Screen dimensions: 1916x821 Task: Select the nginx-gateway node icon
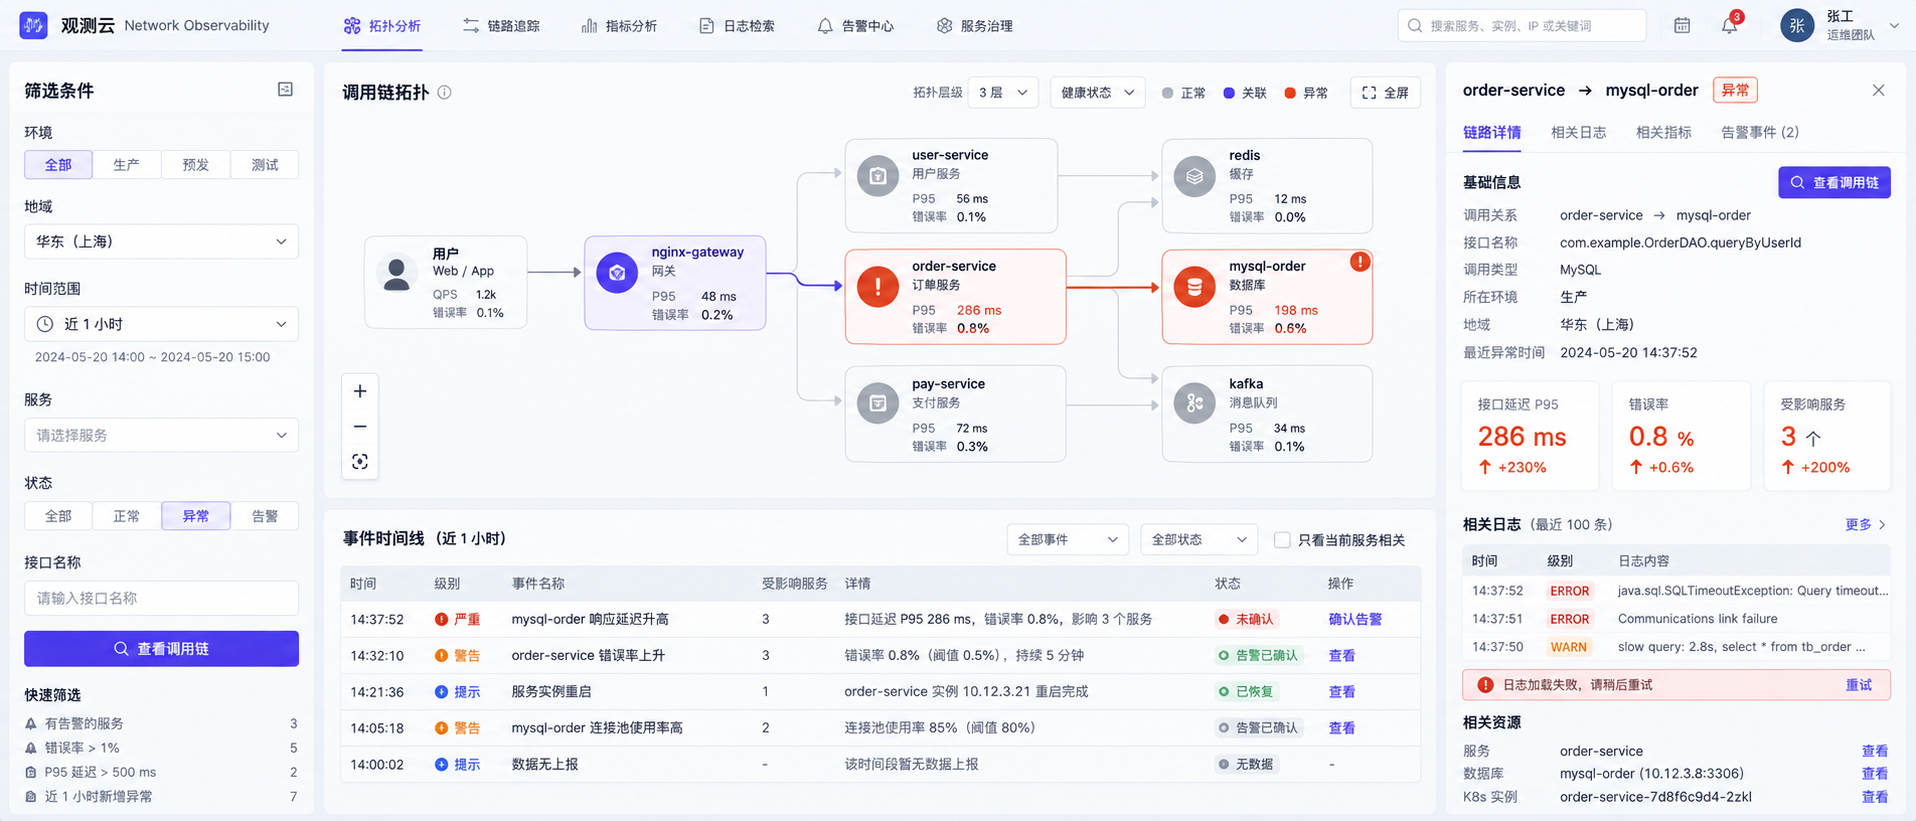tap(617, 273)
